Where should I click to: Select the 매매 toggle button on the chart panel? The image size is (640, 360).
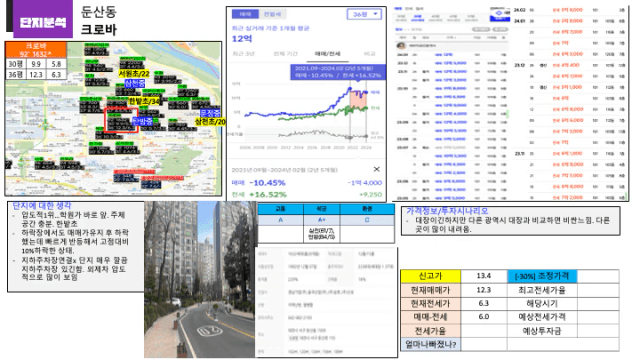click(x=245, y=14)
